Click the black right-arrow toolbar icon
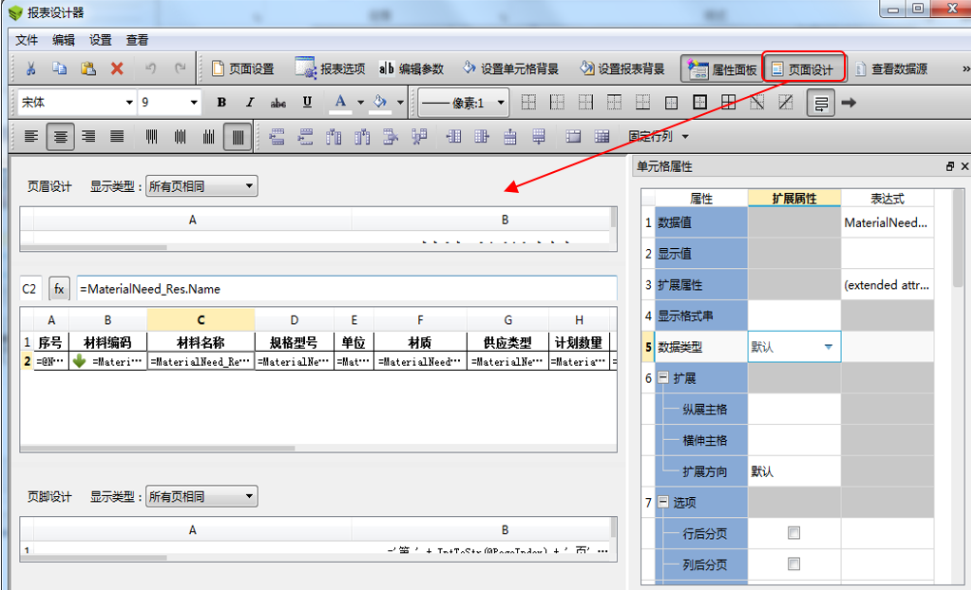971x590 pixels. pos(848,103)
